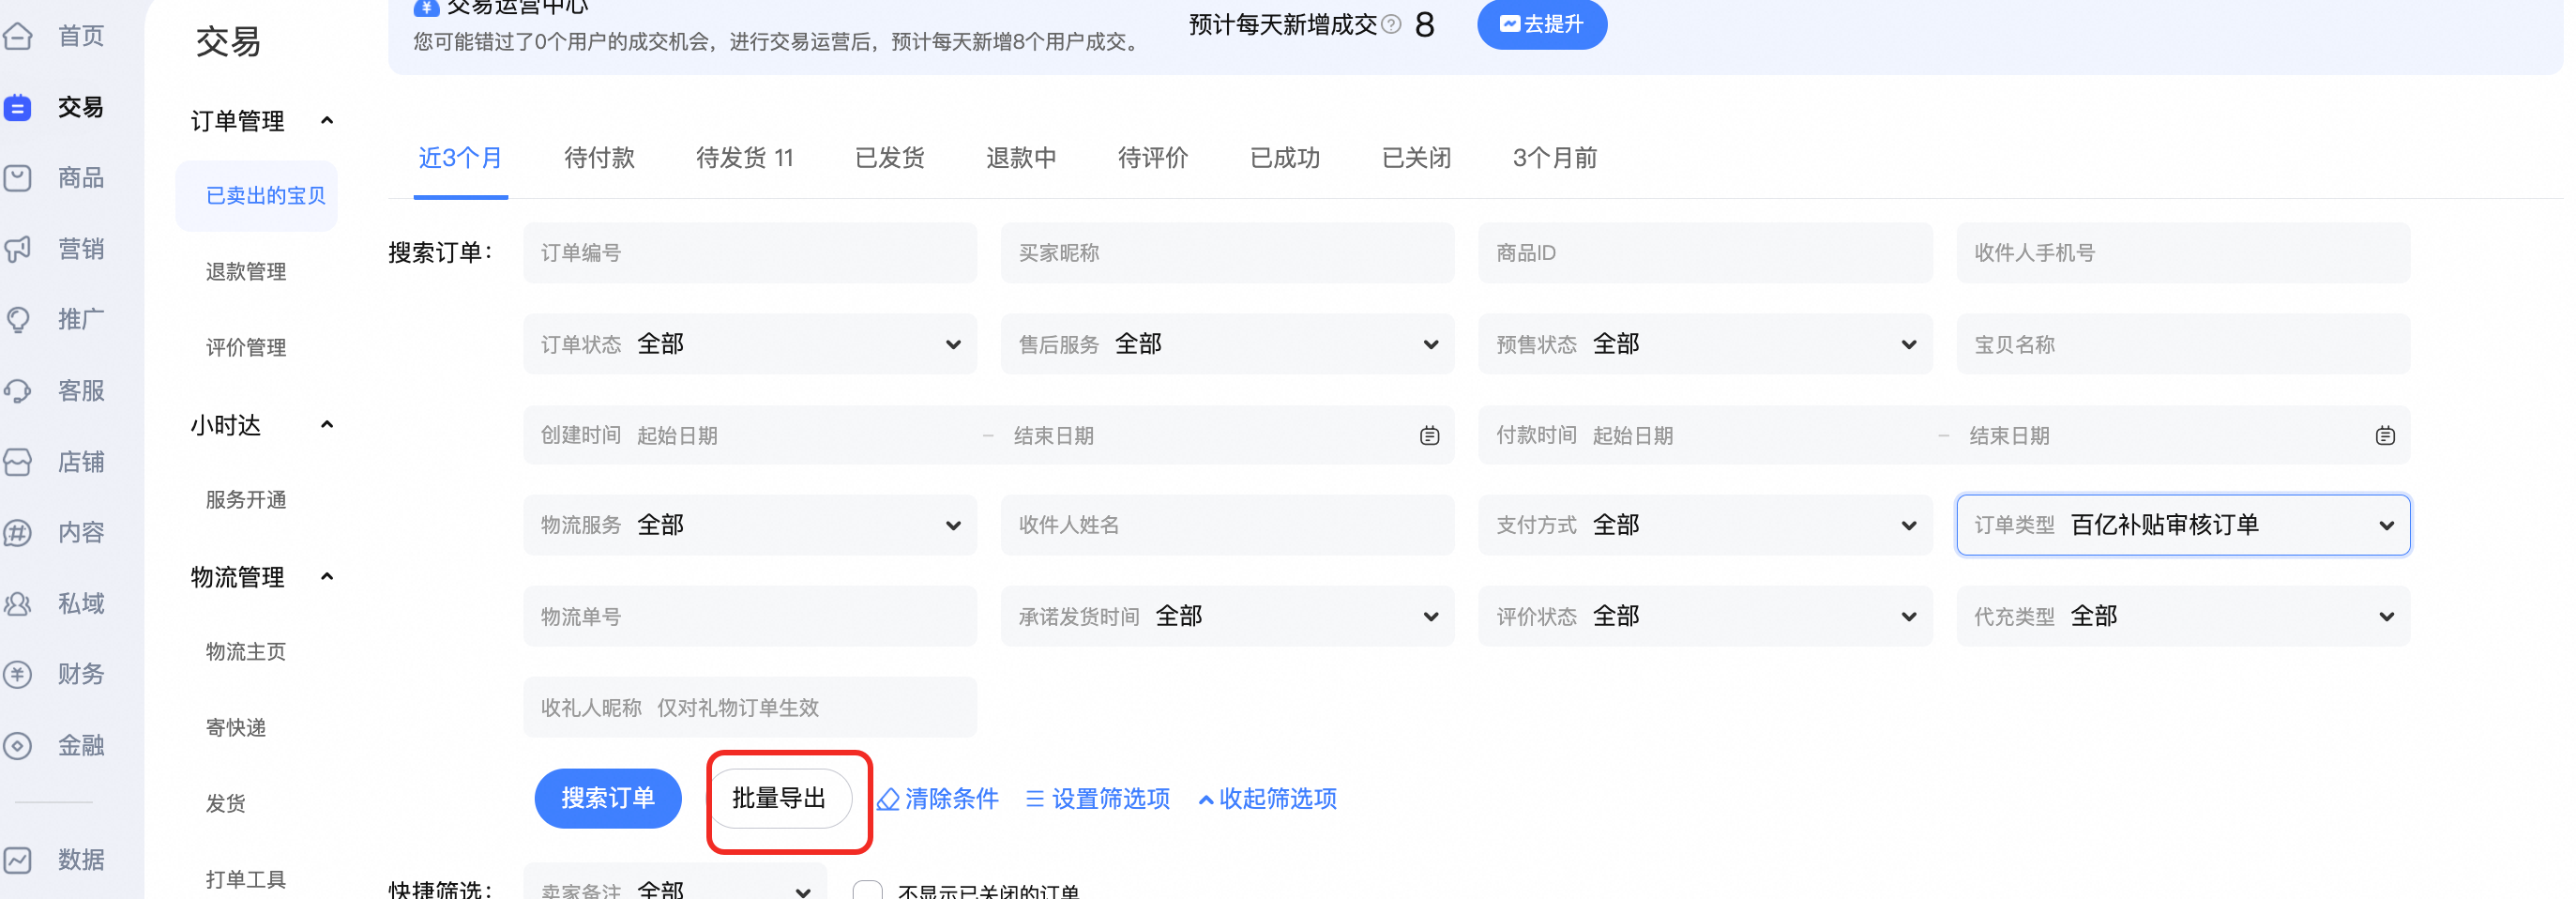
Task: Open the 商品 sidebar icon
Action: click(18, 178)
